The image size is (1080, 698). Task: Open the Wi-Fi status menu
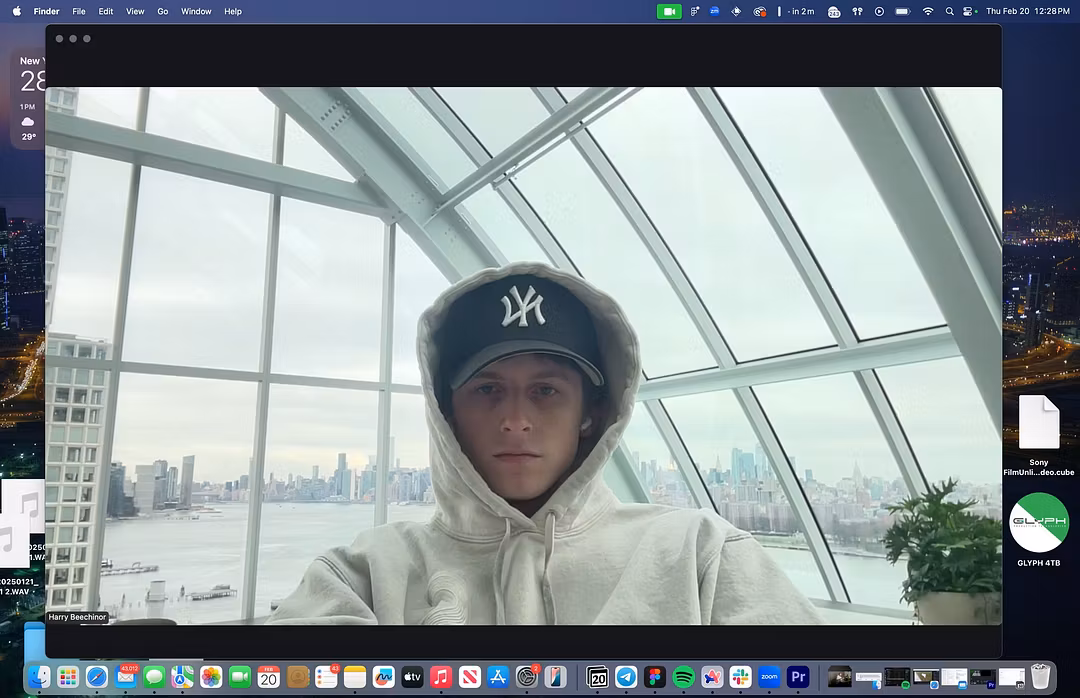928,11
